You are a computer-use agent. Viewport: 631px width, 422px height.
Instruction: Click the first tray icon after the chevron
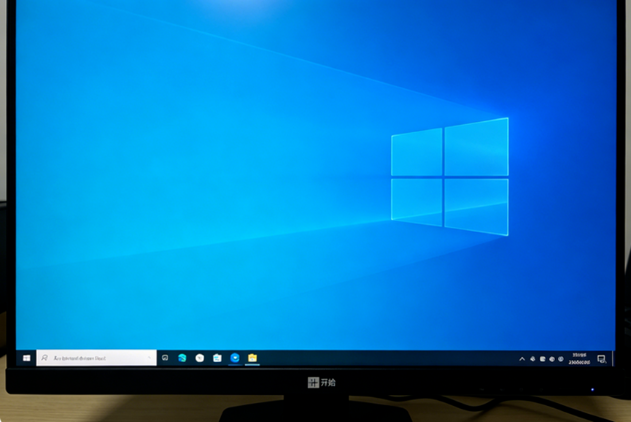pos(532,359)
